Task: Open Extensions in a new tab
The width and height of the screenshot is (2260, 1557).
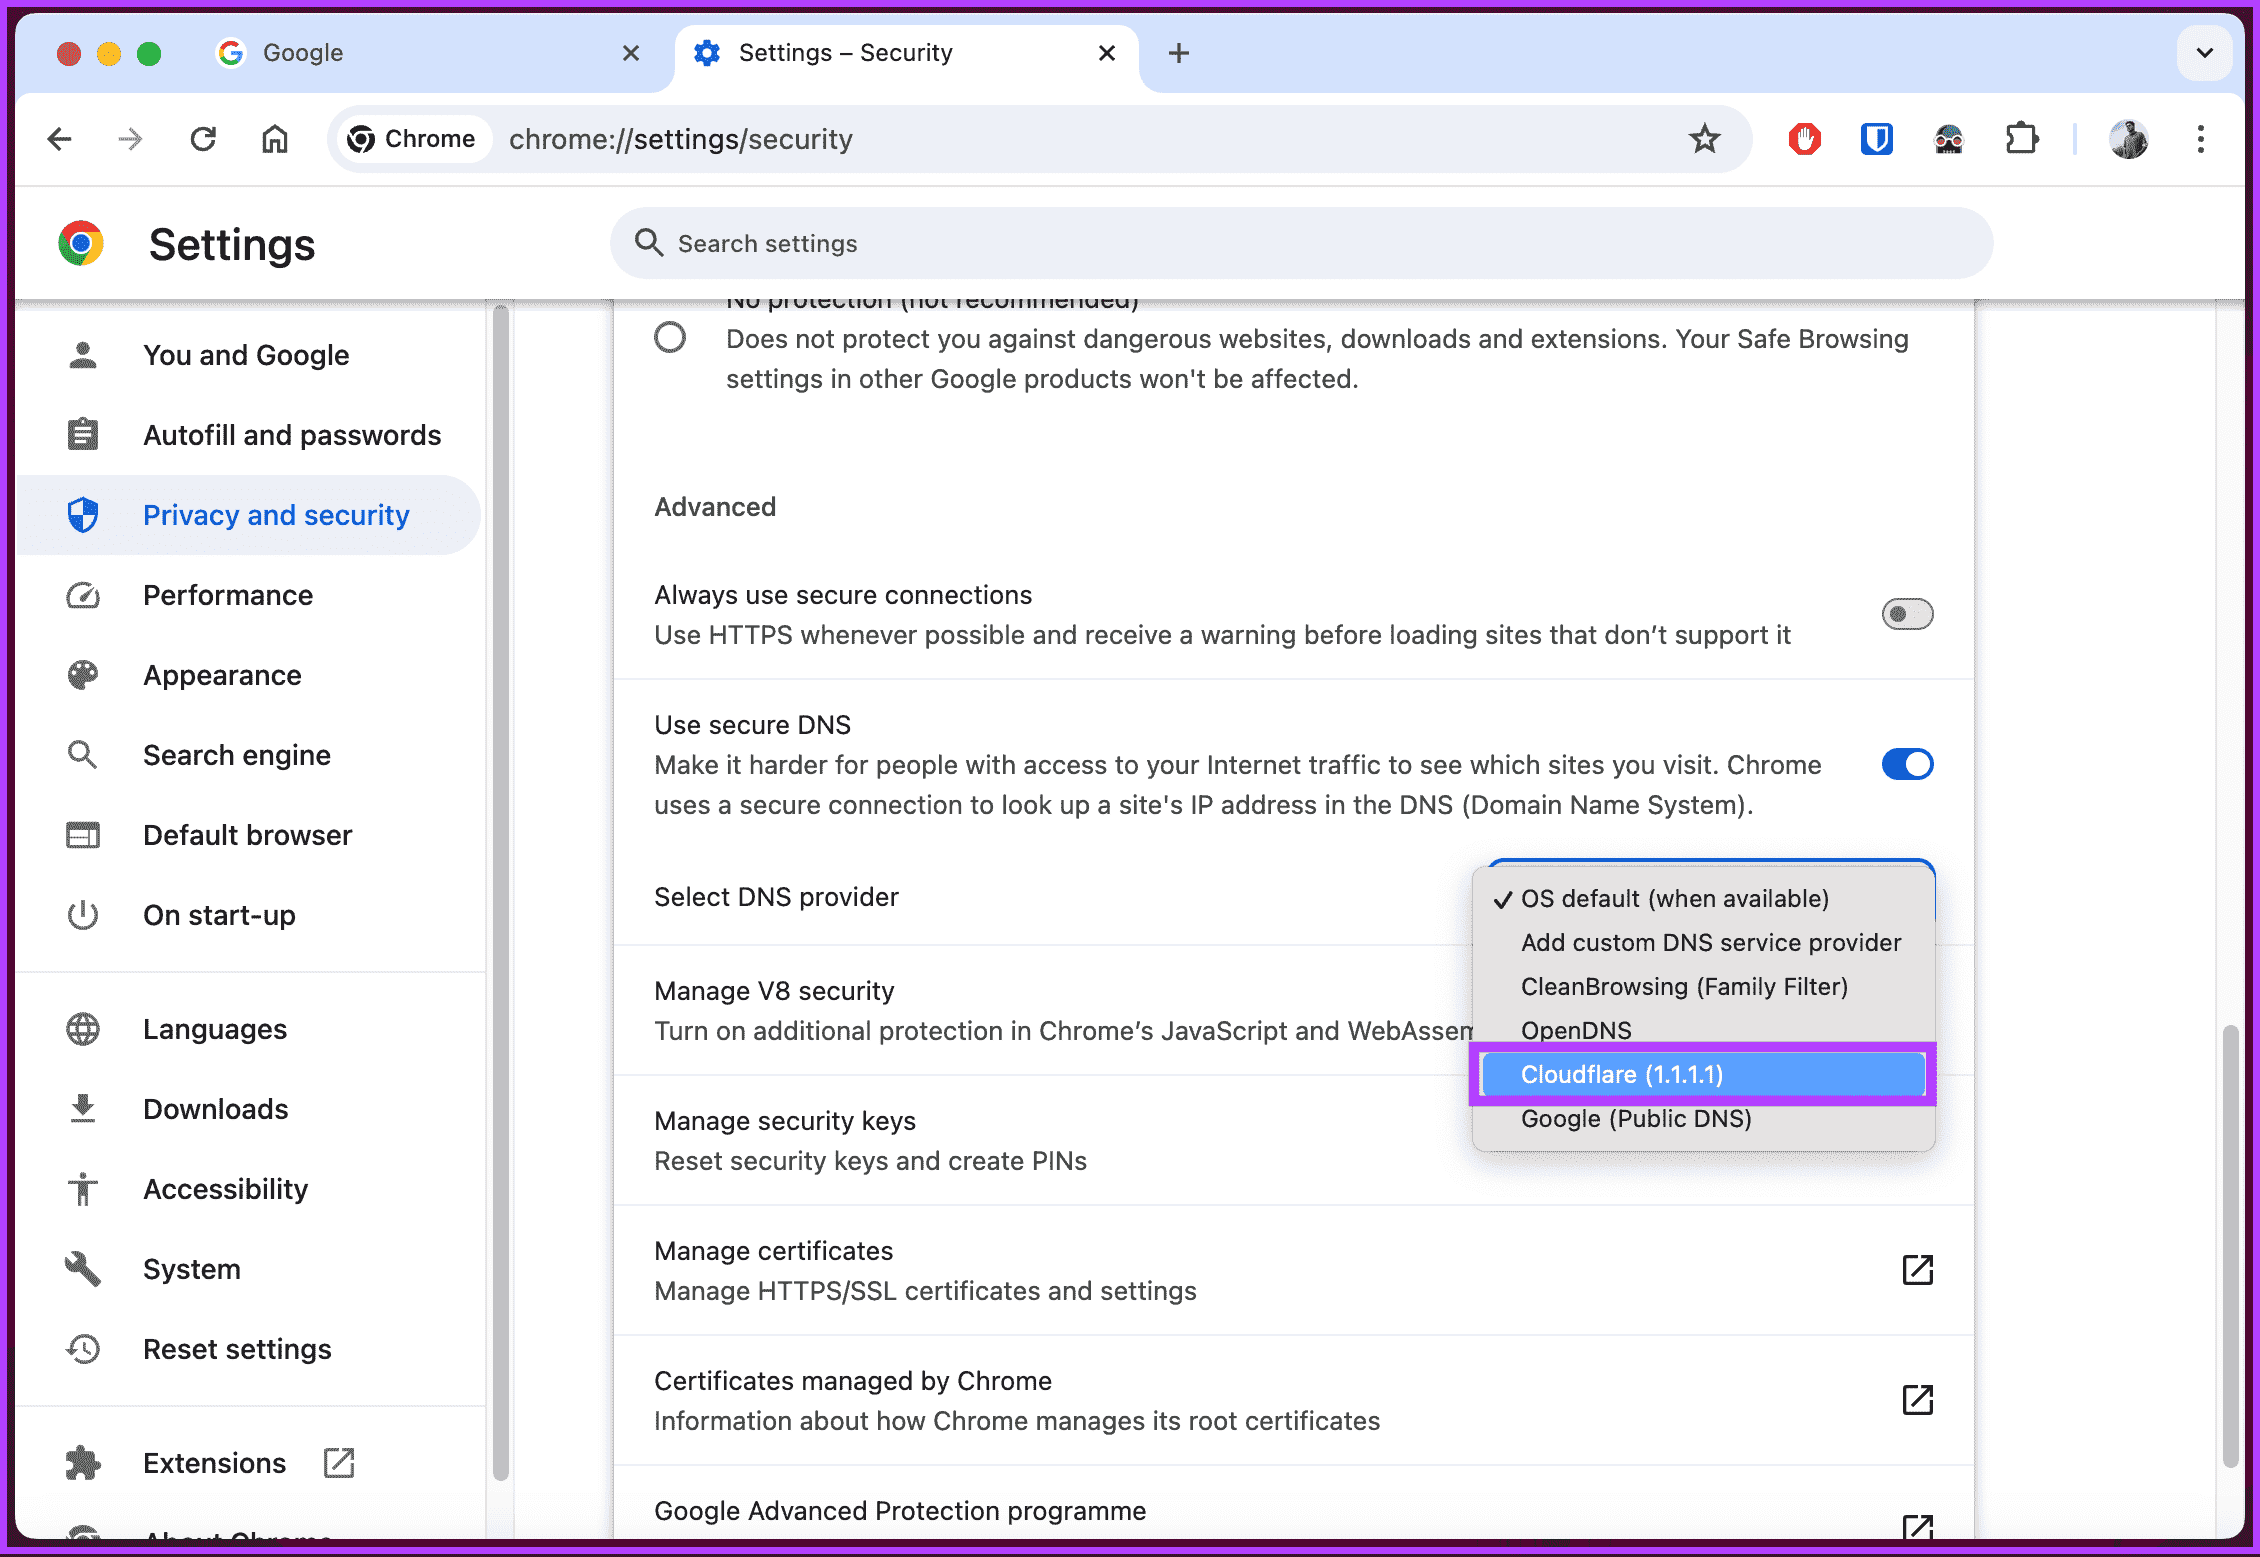Action: click(250, 1463)
